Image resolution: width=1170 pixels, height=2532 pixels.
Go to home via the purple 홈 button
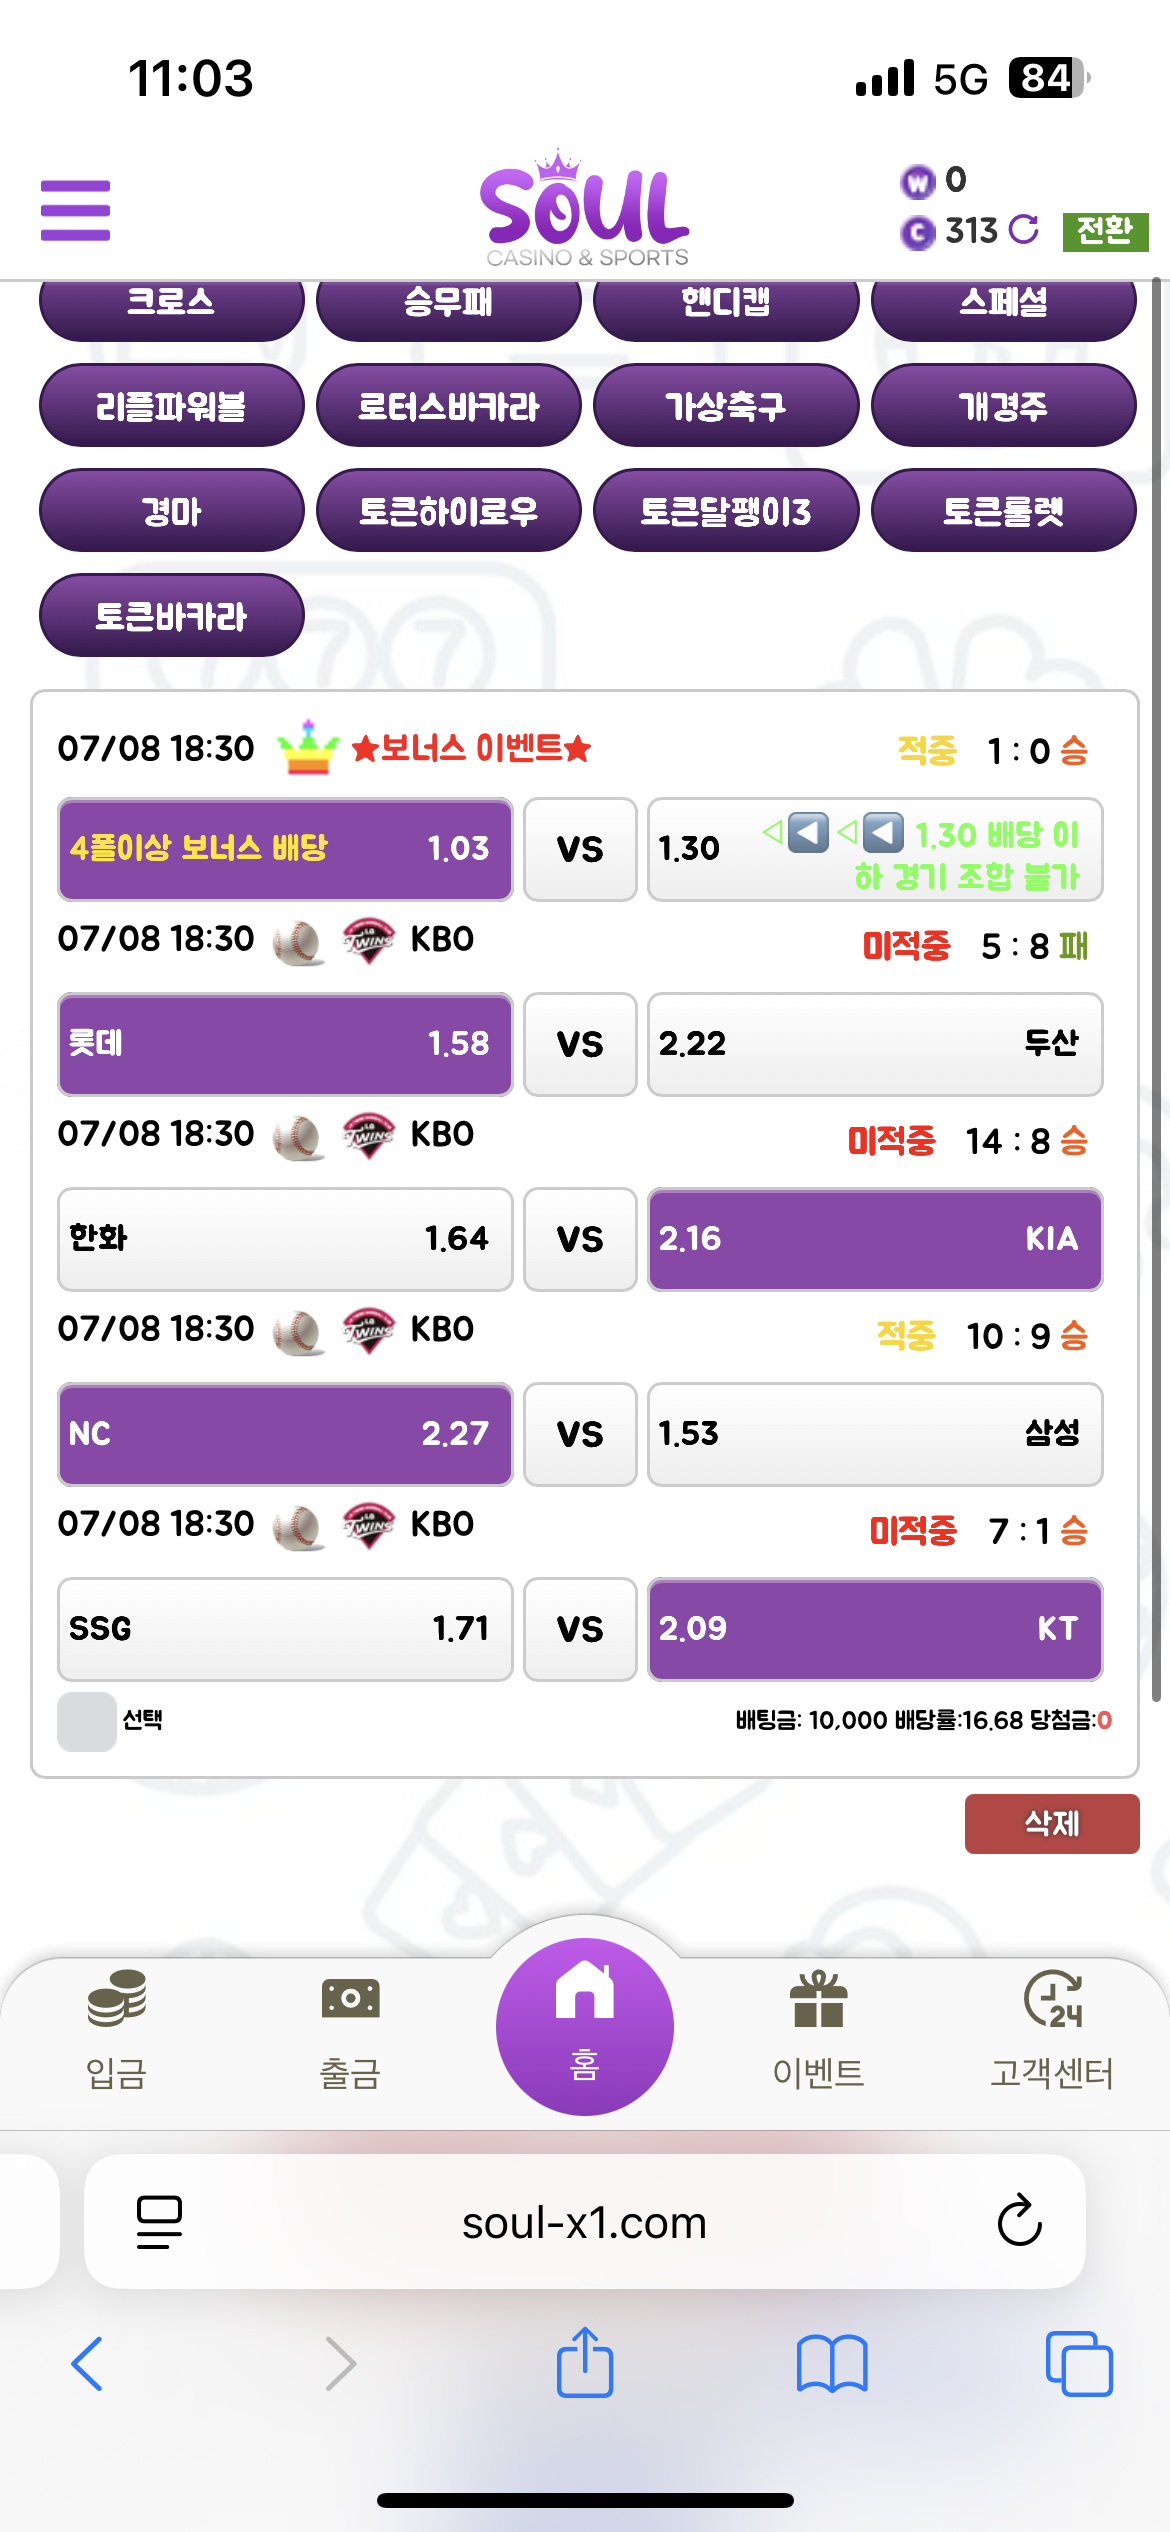click(x=585, y=2026)
